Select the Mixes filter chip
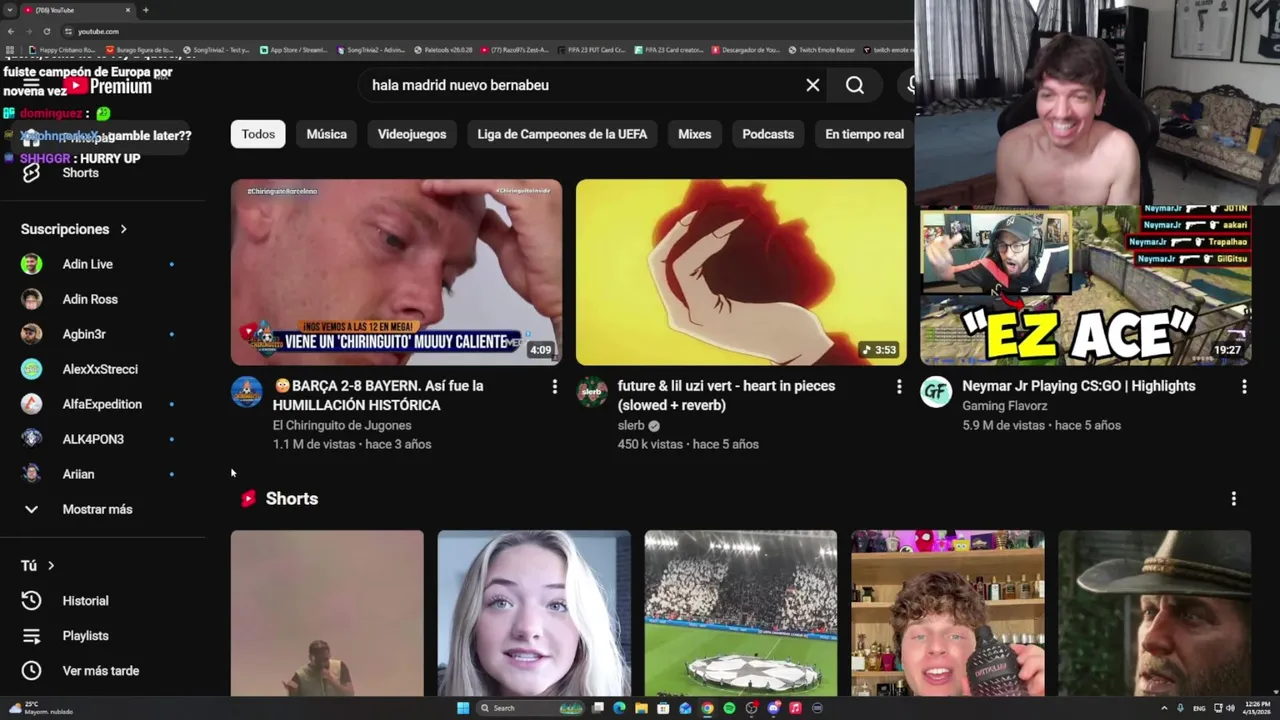 point(695,134)
